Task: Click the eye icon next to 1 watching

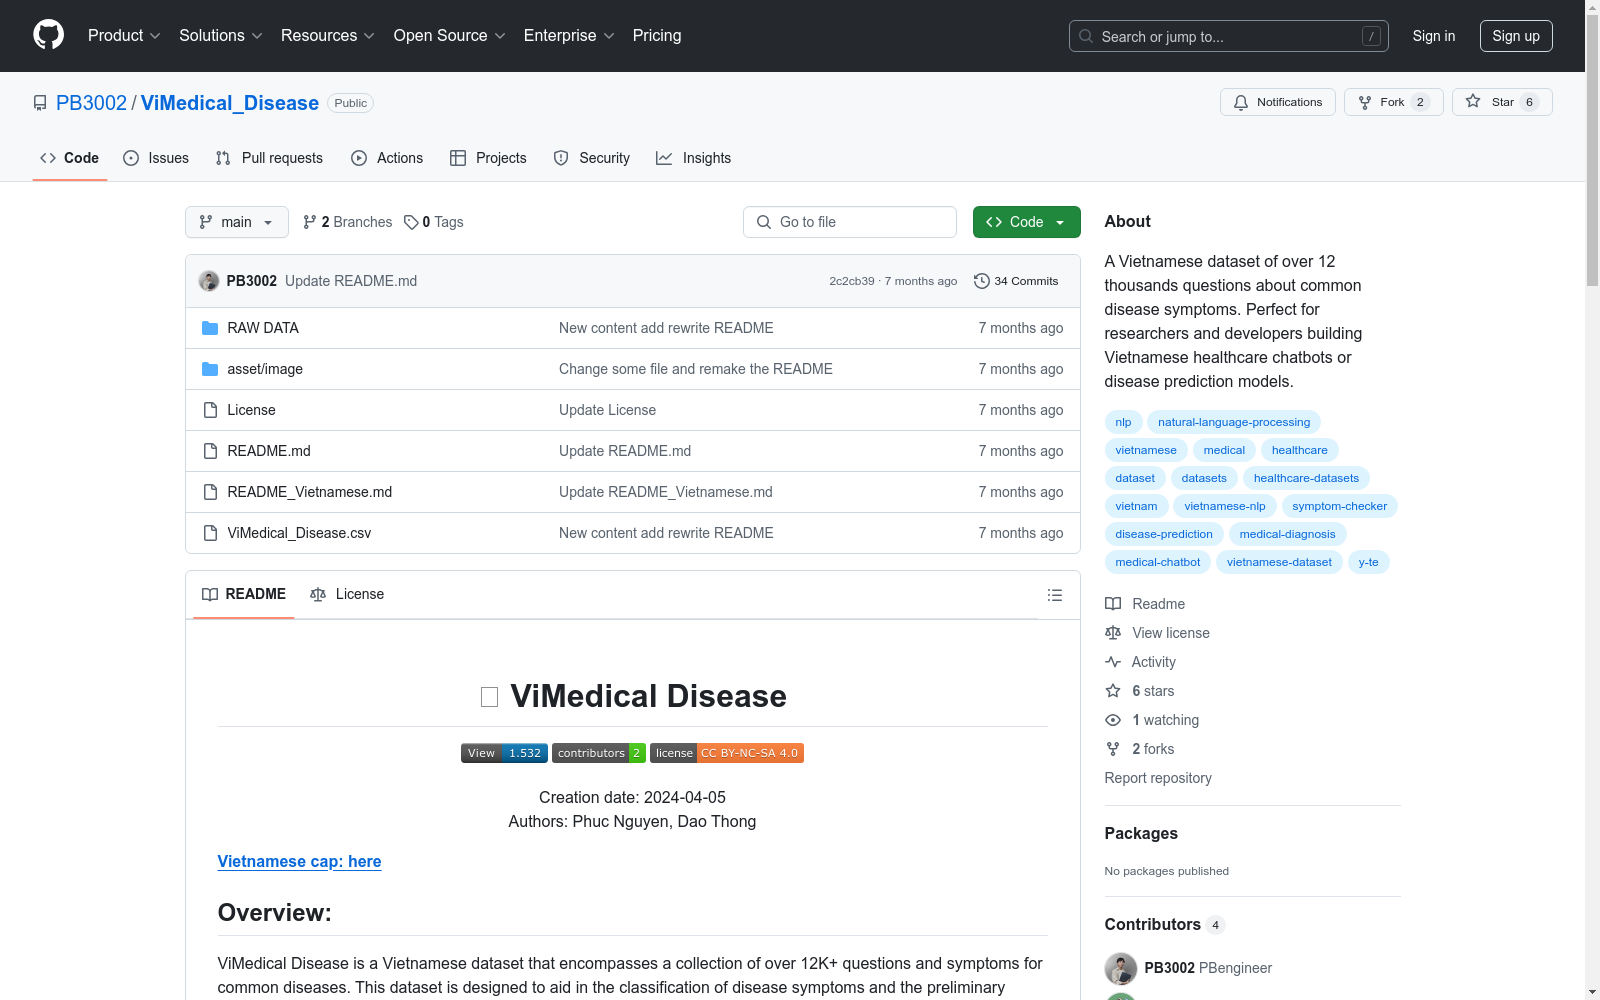Action: coord(1113,720)
